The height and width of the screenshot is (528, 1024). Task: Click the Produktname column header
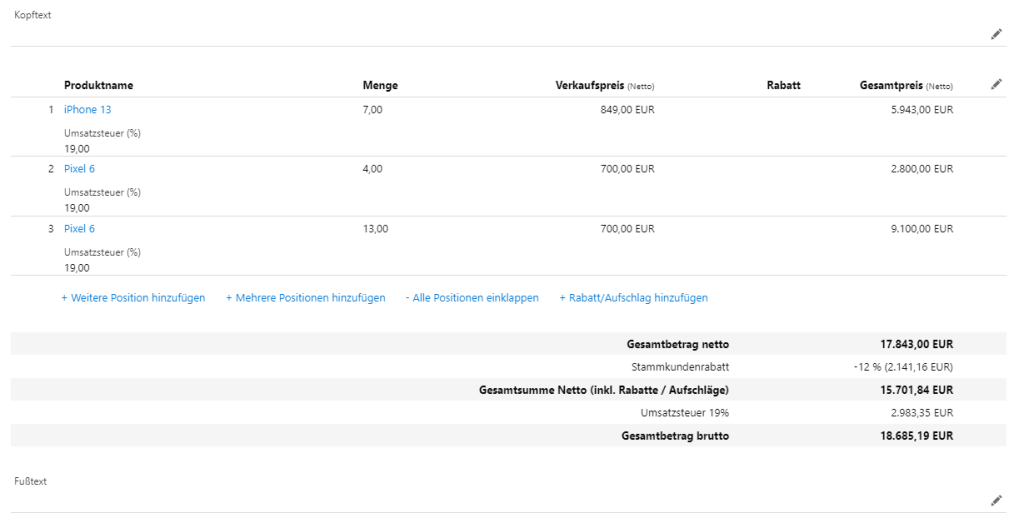(98, 86)
